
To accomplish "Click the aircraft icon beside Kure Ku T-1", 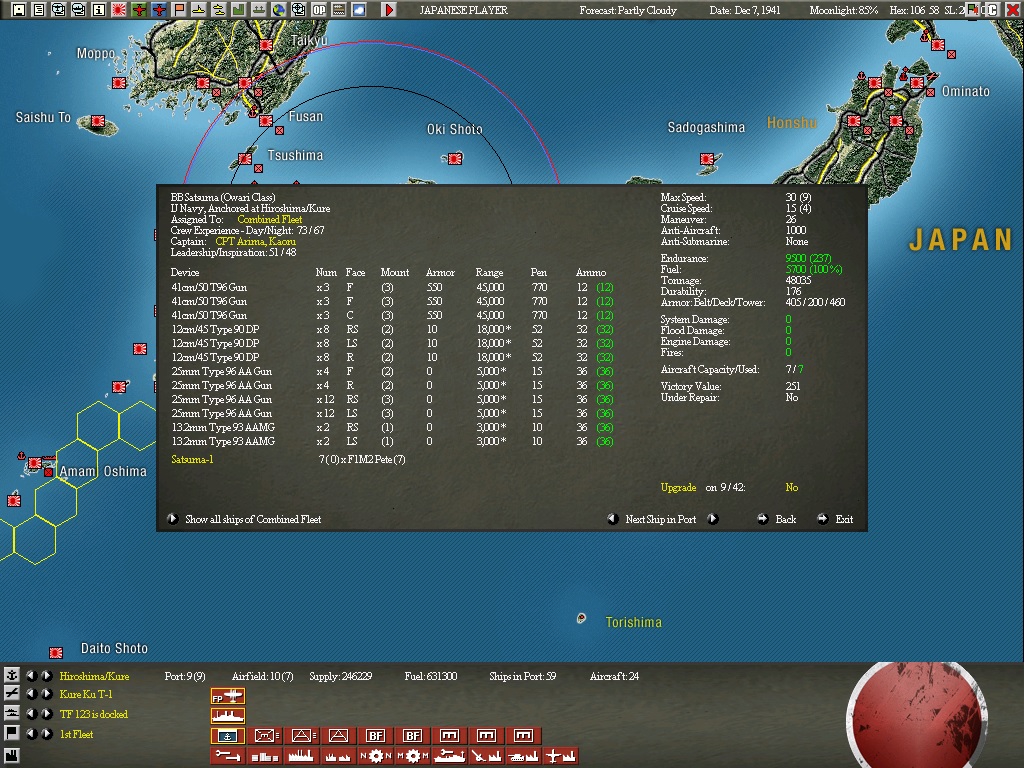I will [11, 694].
